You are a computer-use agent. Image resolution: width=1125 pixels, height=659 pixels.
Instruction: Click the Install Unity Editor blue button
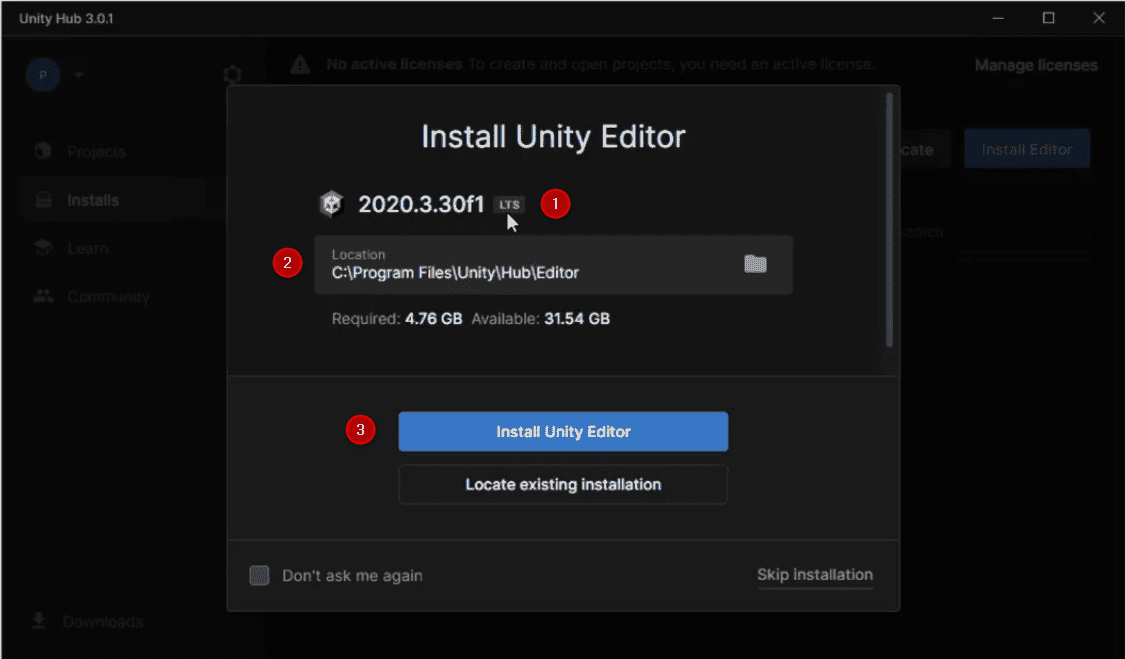click(x=563, y=431)
